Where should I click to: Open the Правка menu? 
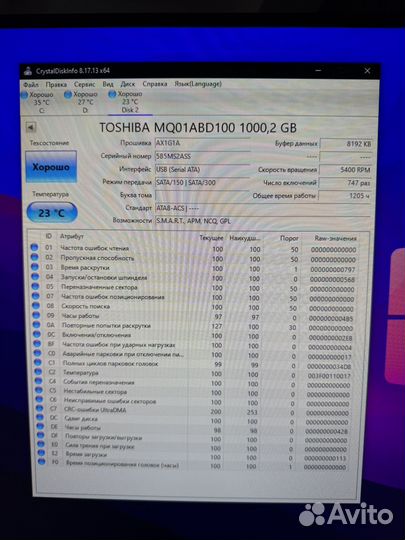pyautogui.click(x=56, y=84)
